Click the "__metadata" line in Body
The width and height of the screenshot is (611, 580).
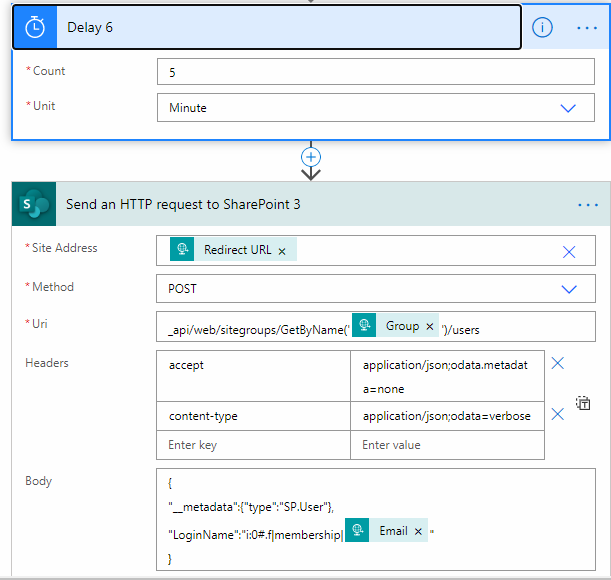pos(251,507)
